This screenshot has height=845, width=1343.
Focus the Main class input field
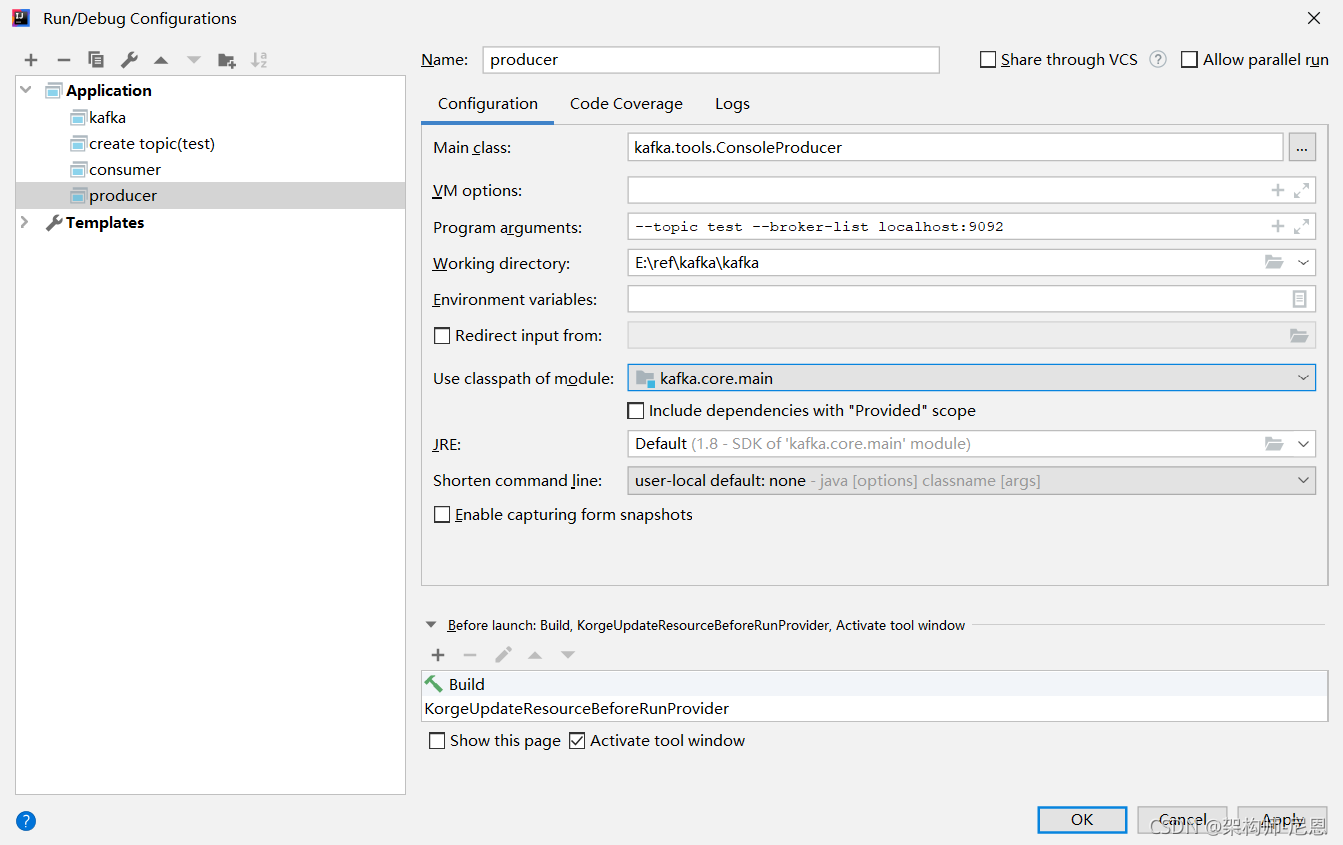tap(955, 147)
